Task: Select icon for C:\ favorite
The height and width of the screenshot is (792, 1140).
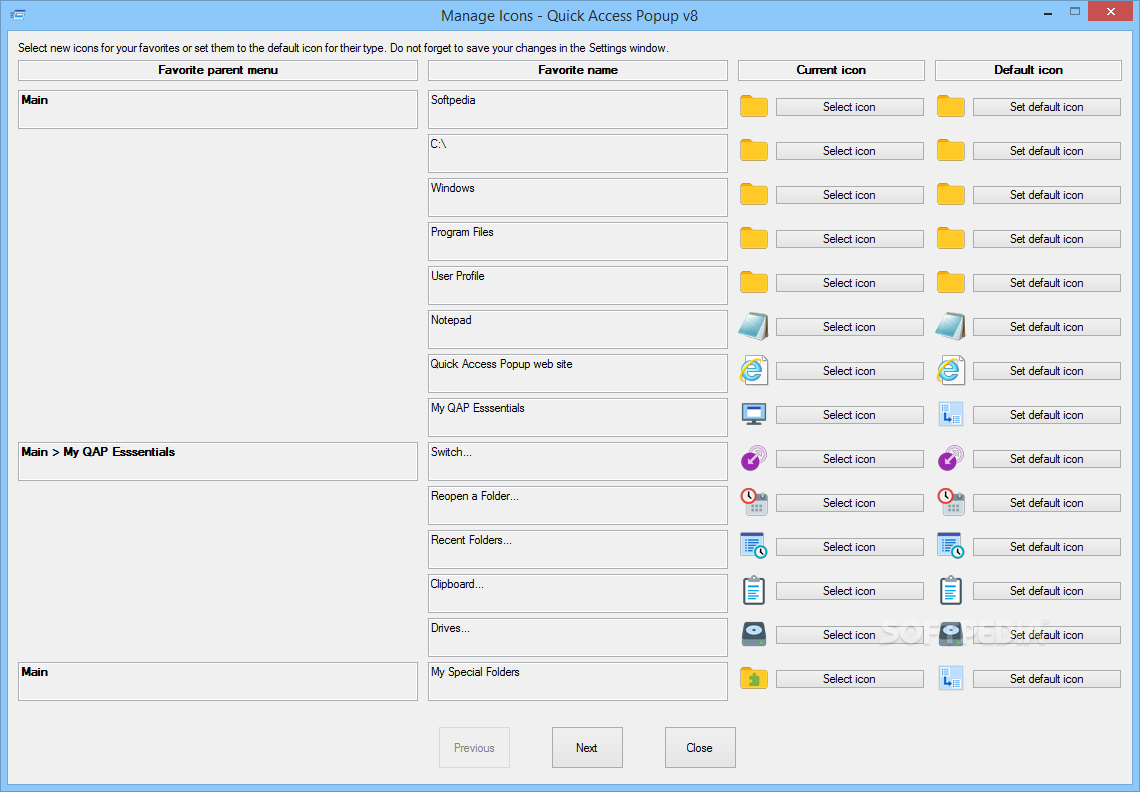Action: pyautogui.click(x=849, y=151)
